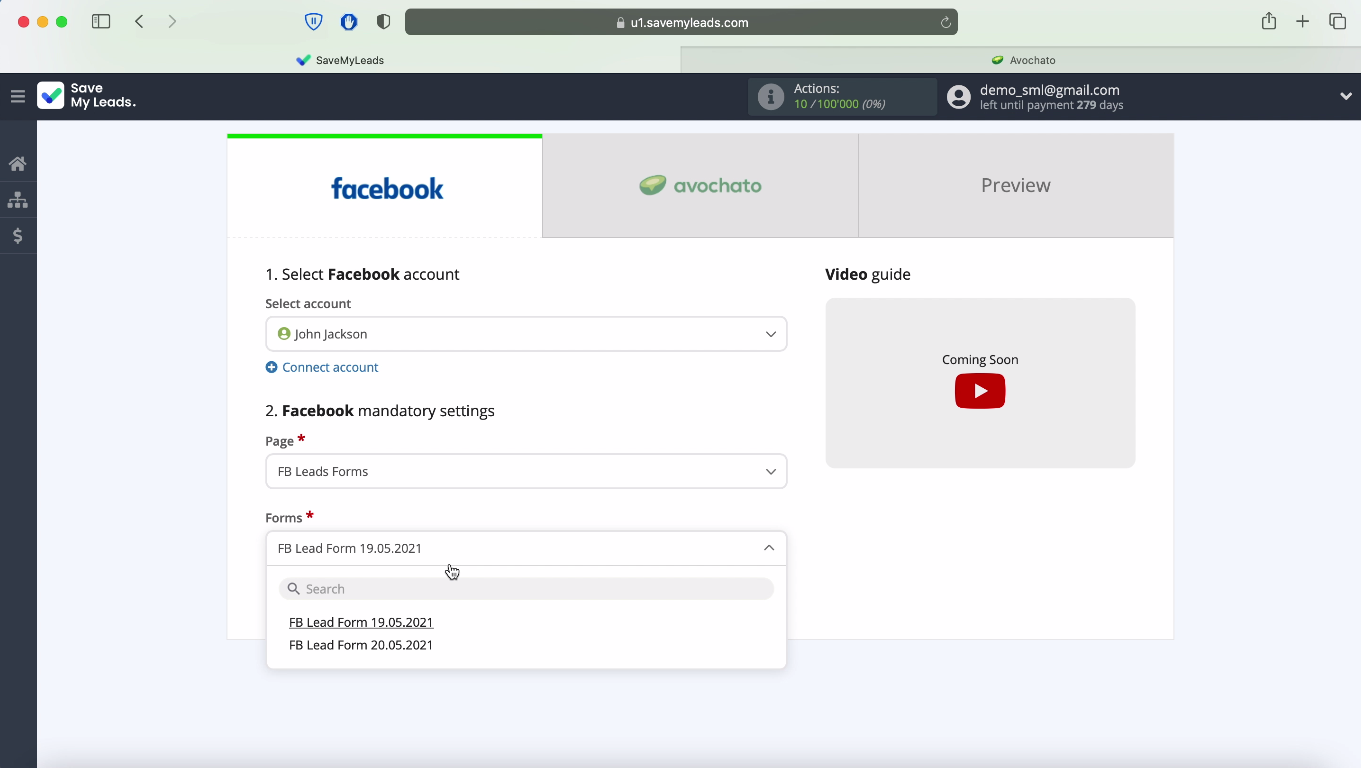
Task: Select the Preview step tab
Action: [x=1016, y=186]
